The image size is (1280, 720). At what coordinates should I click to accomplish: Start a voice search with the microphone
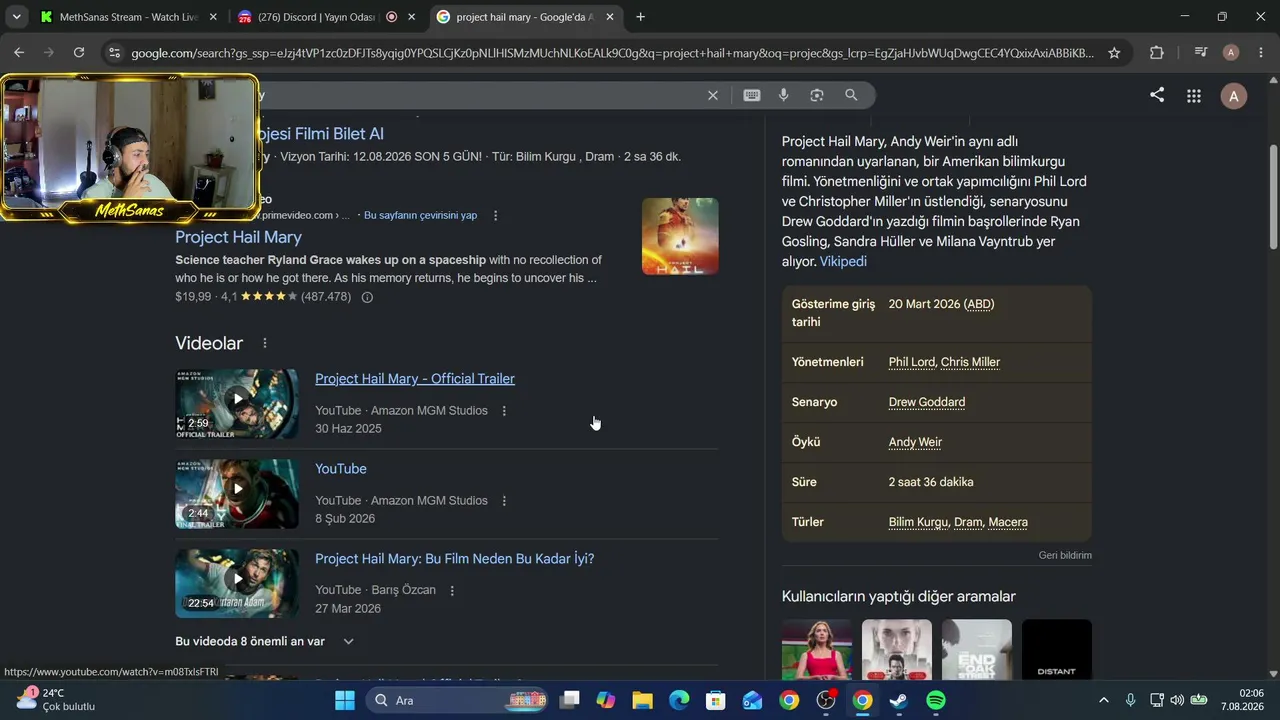(784, 95)
